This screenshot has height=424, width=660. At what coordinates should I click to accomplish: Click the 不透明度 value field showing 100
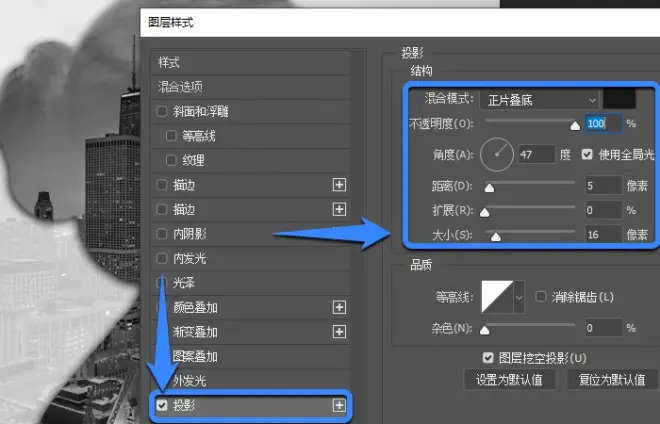pyautogui.click(x=604, y=123)
